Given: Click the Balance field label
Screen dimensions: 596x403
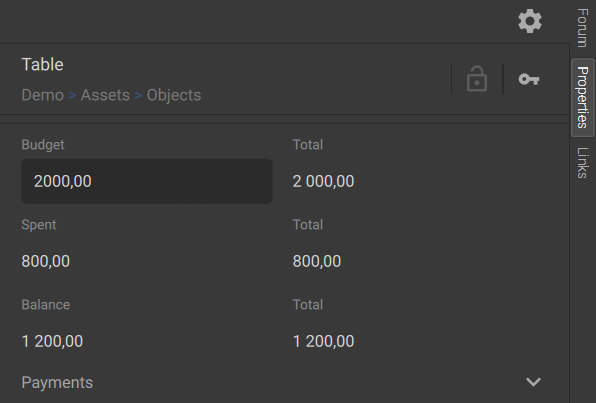Looking at the screenshot, I should point(46,305).
